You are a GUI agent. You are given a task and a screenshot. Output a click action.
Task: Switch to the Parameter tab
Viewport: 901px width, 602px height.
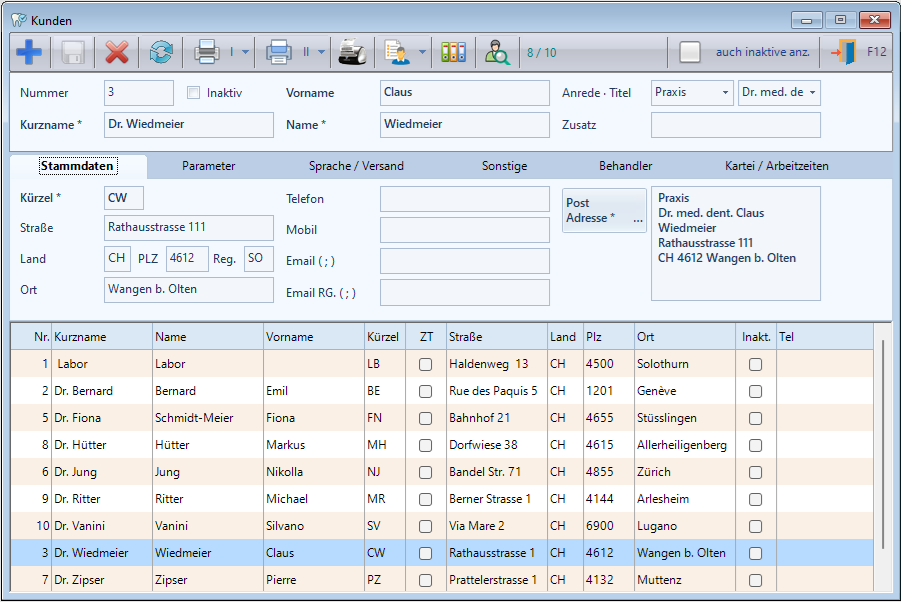click(x=209, y=166)
